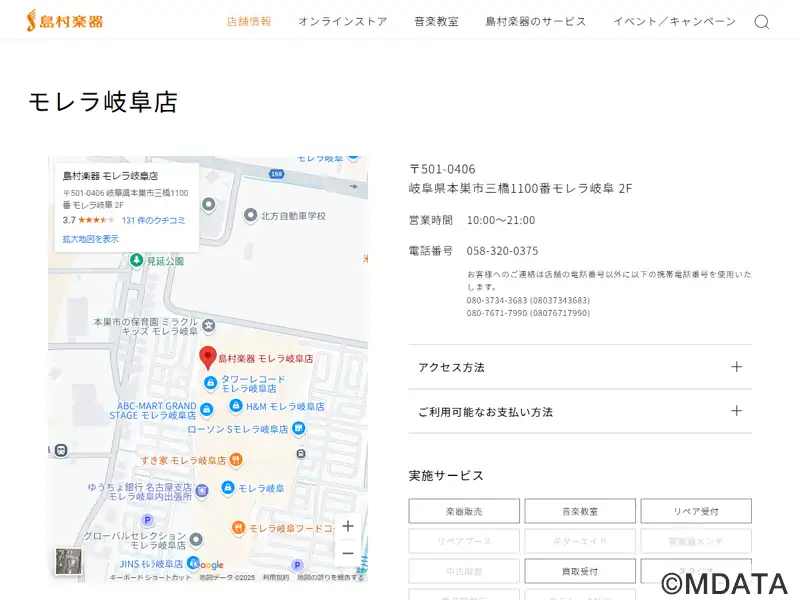The image size is (800, 600).
Task: Click the 買取受付 service button
Action: pyautogui.click(x=580, y=571)
